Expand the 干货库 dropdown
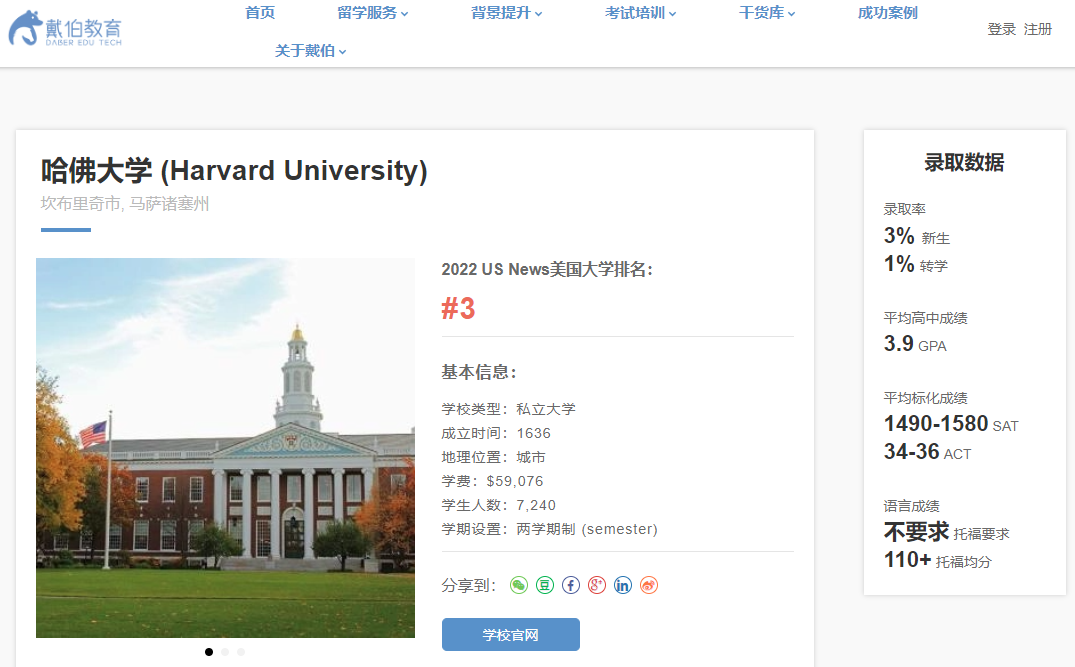This screenshot has width=1075, height=667. pyautogui.click(x=766, y=13)
